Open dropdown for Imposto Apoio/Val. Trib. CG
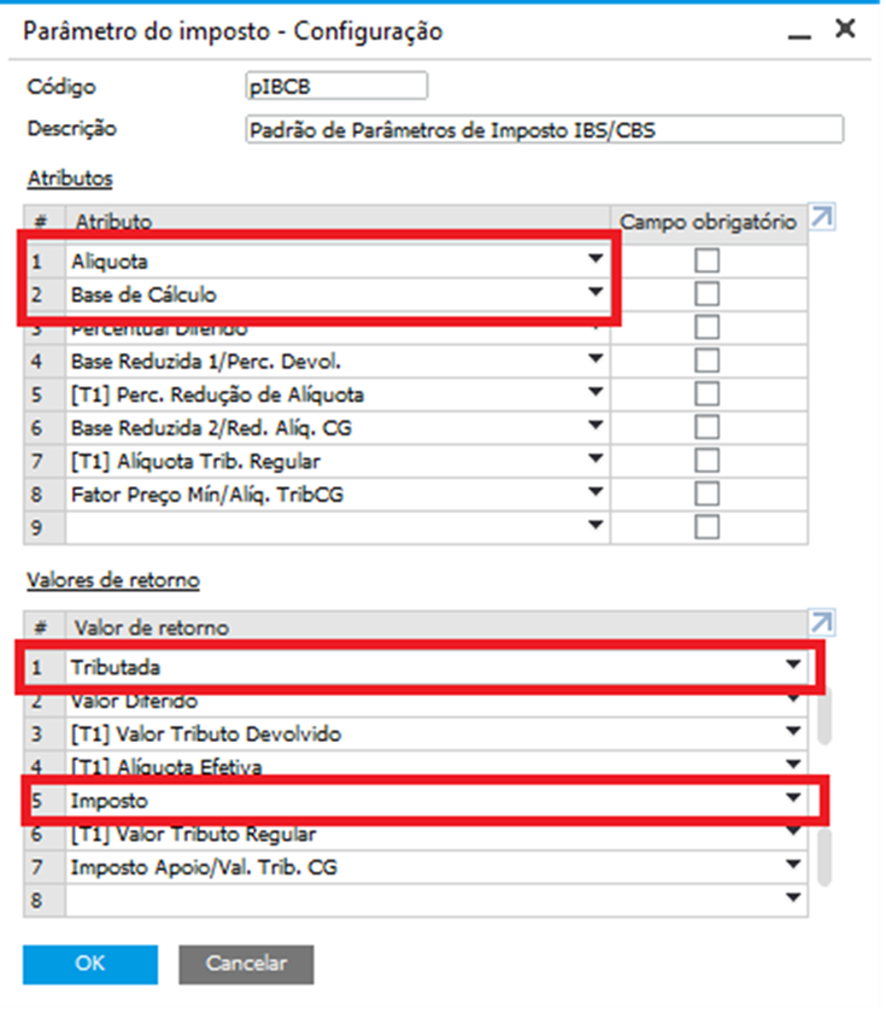Image resolution: width=886 pixels, height=1018 pixels. [x=793, y=866]
